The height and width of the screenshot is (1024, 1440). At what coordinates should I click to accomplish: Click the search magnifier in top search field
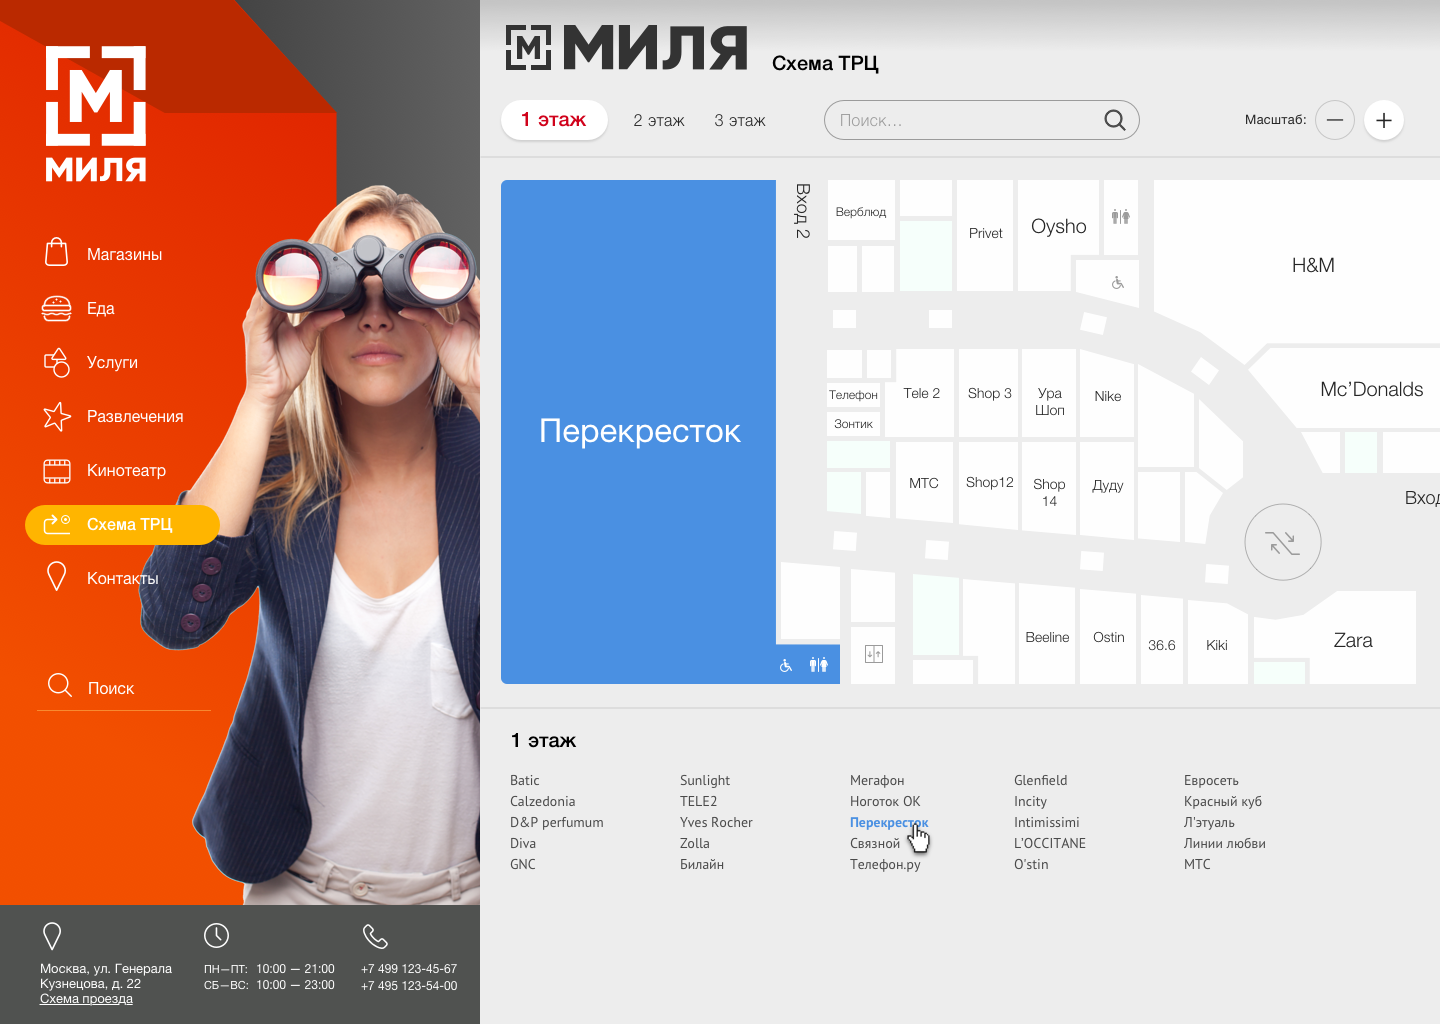(x=1115, y=120)
